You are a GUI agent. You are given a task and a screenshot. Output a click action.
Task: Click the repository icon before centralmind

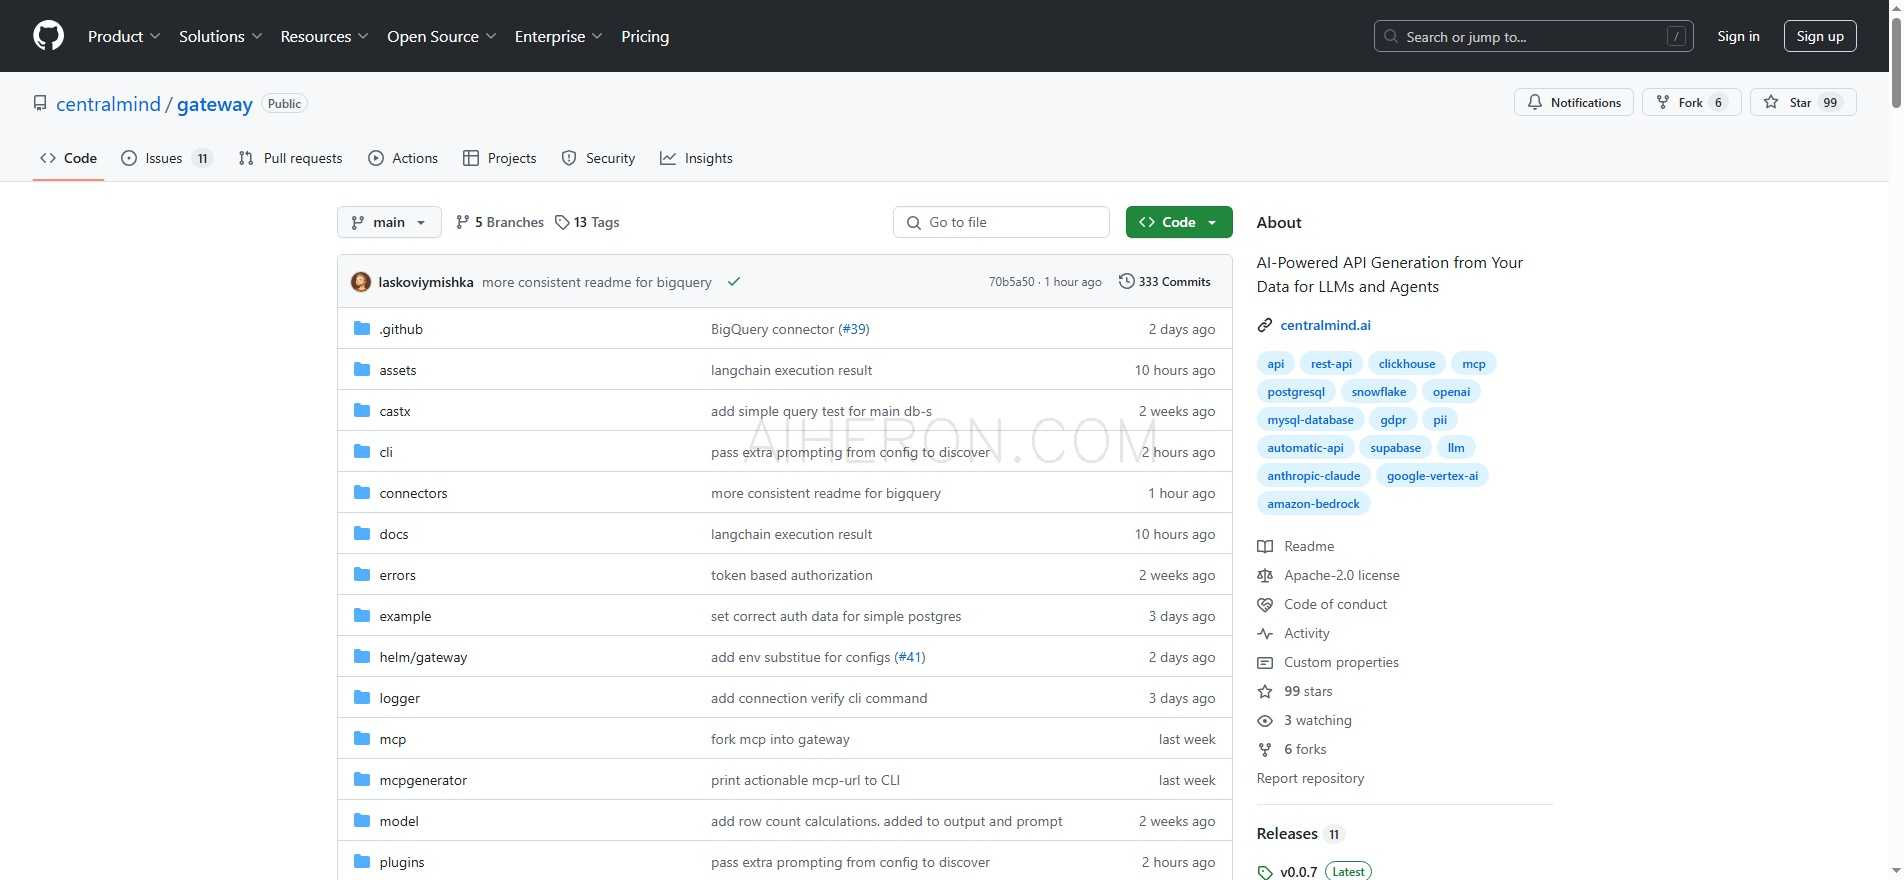(x=40, y=103)
